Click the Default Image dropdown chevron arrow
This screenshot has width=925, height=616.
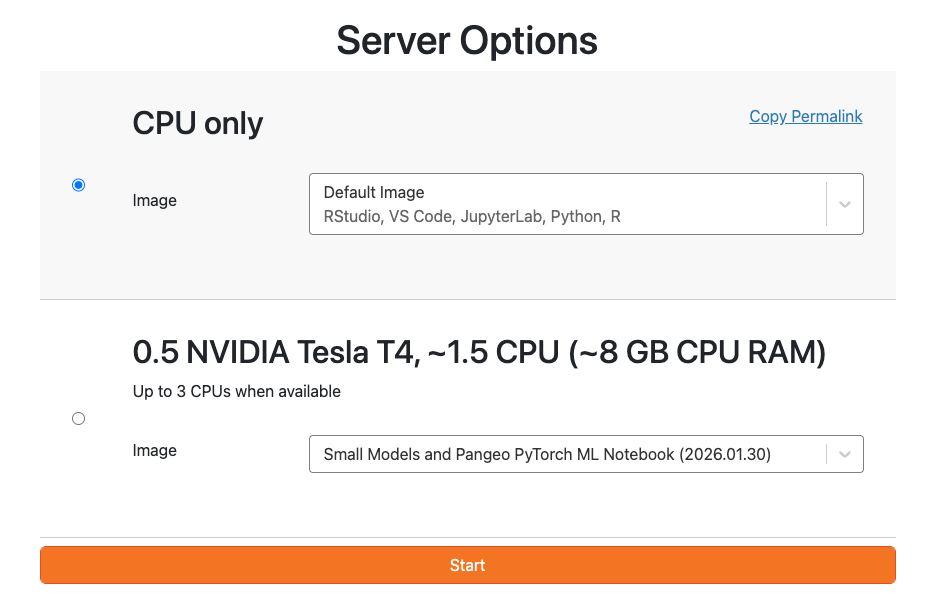(845, 205)
